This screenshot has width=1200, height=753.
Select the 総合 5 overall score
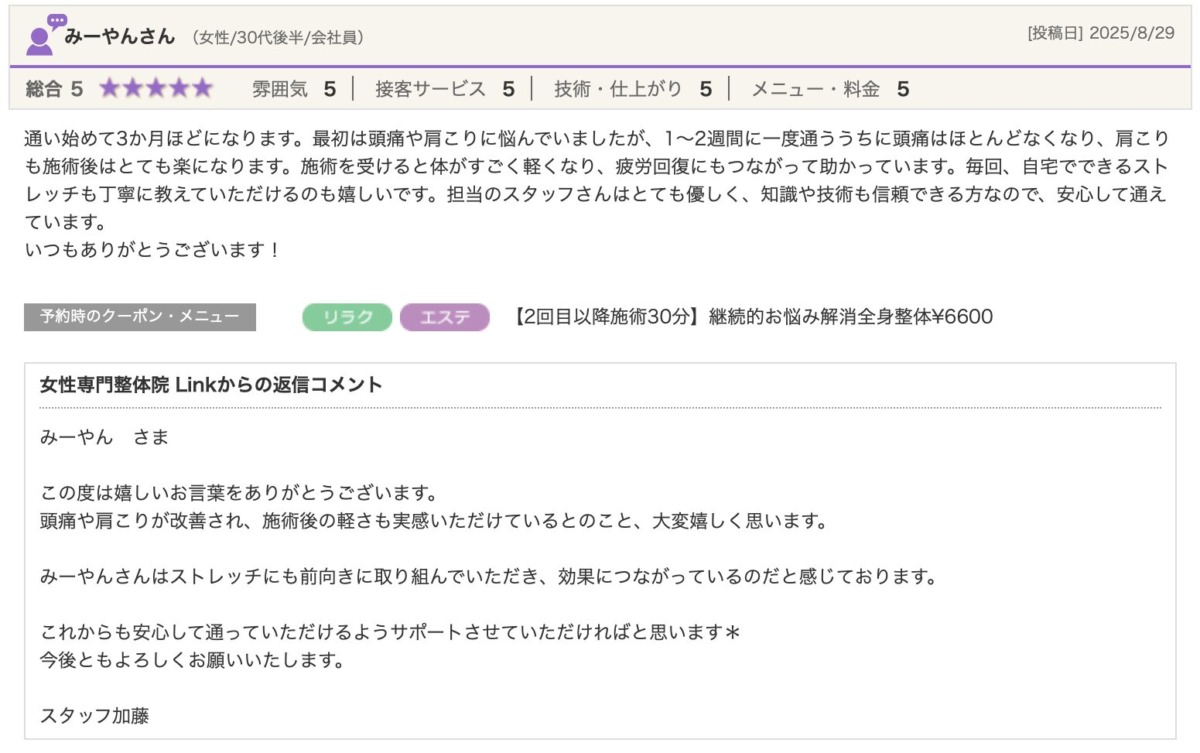point(54,89)
